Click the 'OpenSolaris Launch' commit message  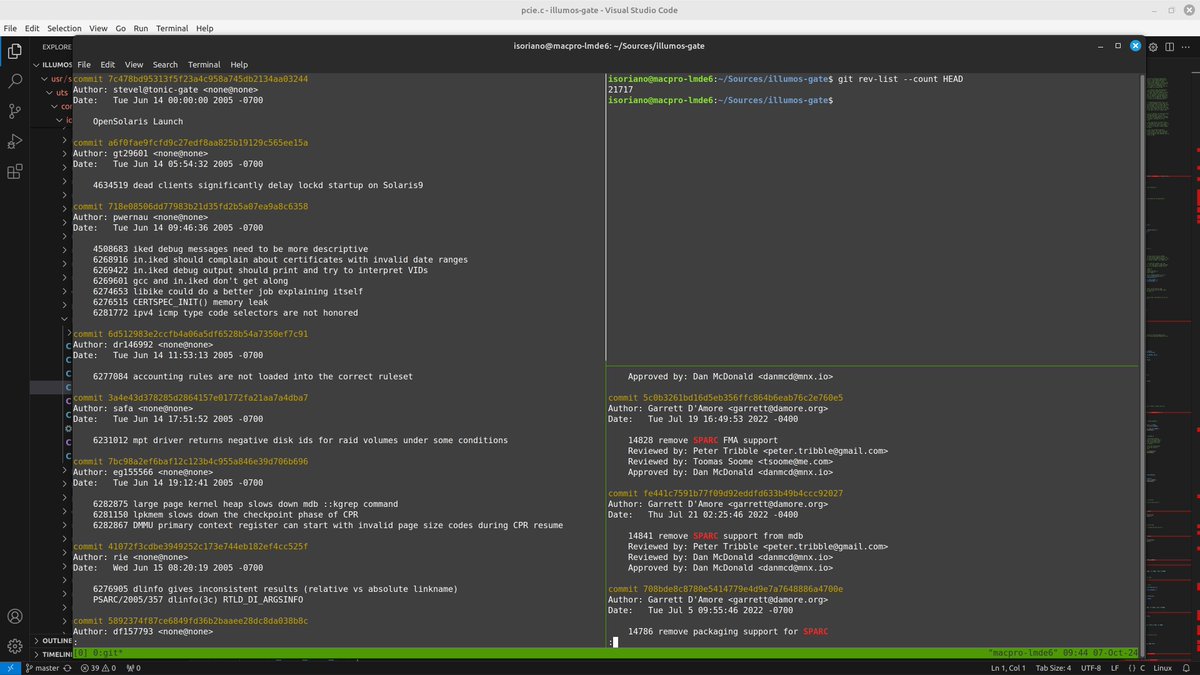(x=138, y=121)
